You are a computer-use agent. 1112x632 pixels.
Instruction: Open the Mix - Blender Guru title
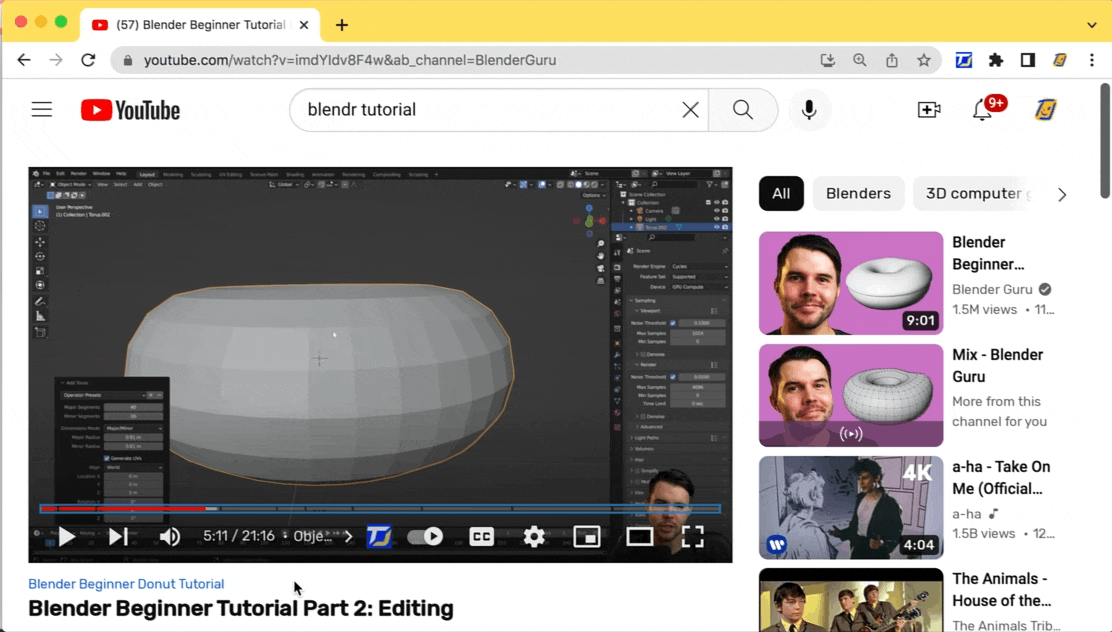pyautogui.click(x=997, y=365)
